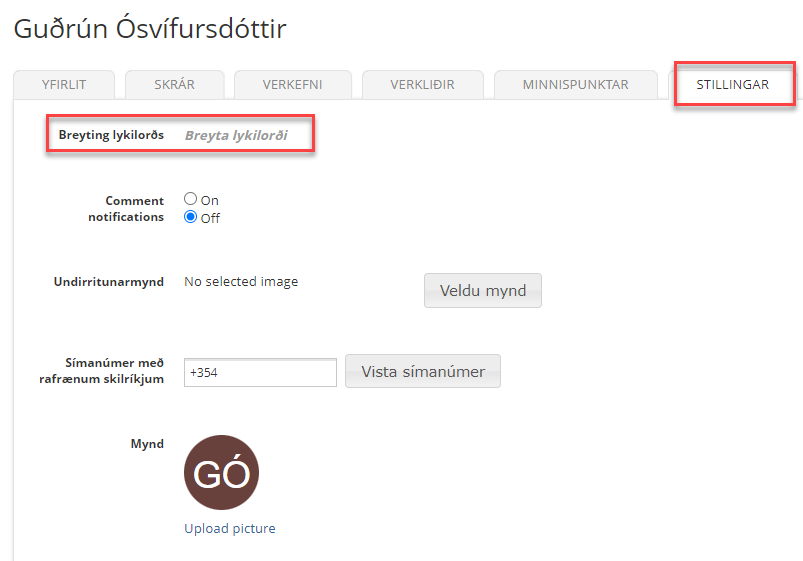Viewport: 803px width, 561px height.
Task: Select the Verkliðir tab
Action: [x=422, y=85]
